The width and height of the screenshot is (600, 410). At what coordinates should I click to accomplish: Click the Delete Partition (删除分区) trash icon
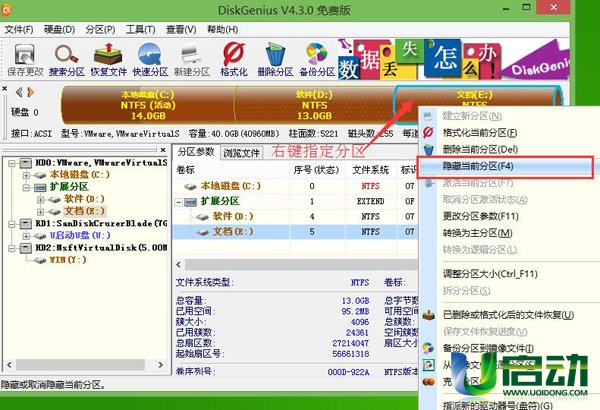click(x=275, y=60)
